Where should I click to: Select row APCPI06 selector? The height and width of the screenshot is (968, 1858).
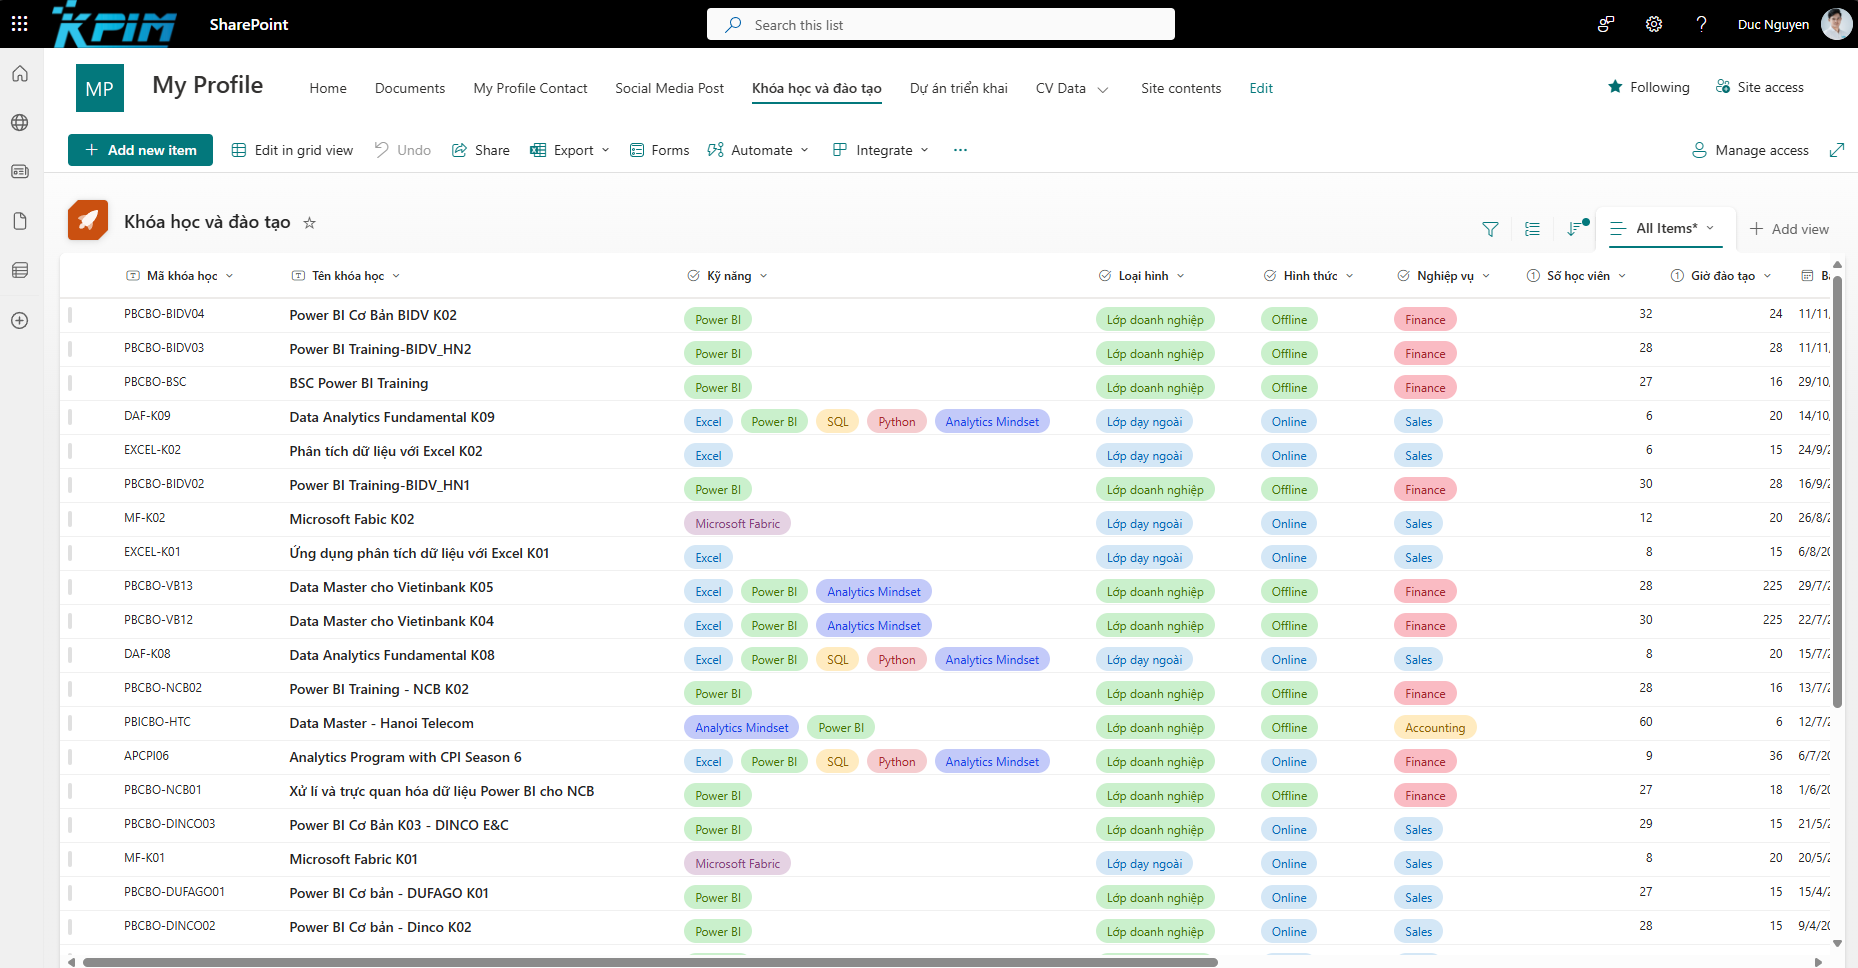tap(70, 757)
